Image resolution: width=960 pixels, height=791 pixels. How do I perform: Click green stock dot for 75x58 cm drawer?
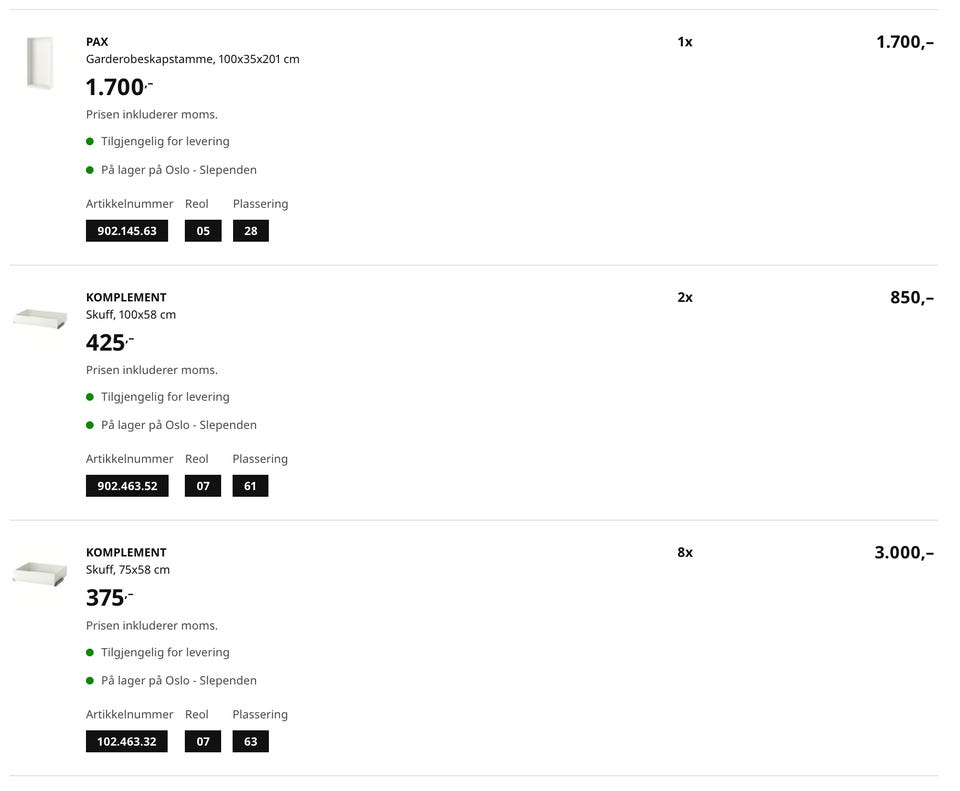click(x=90, y=681)
